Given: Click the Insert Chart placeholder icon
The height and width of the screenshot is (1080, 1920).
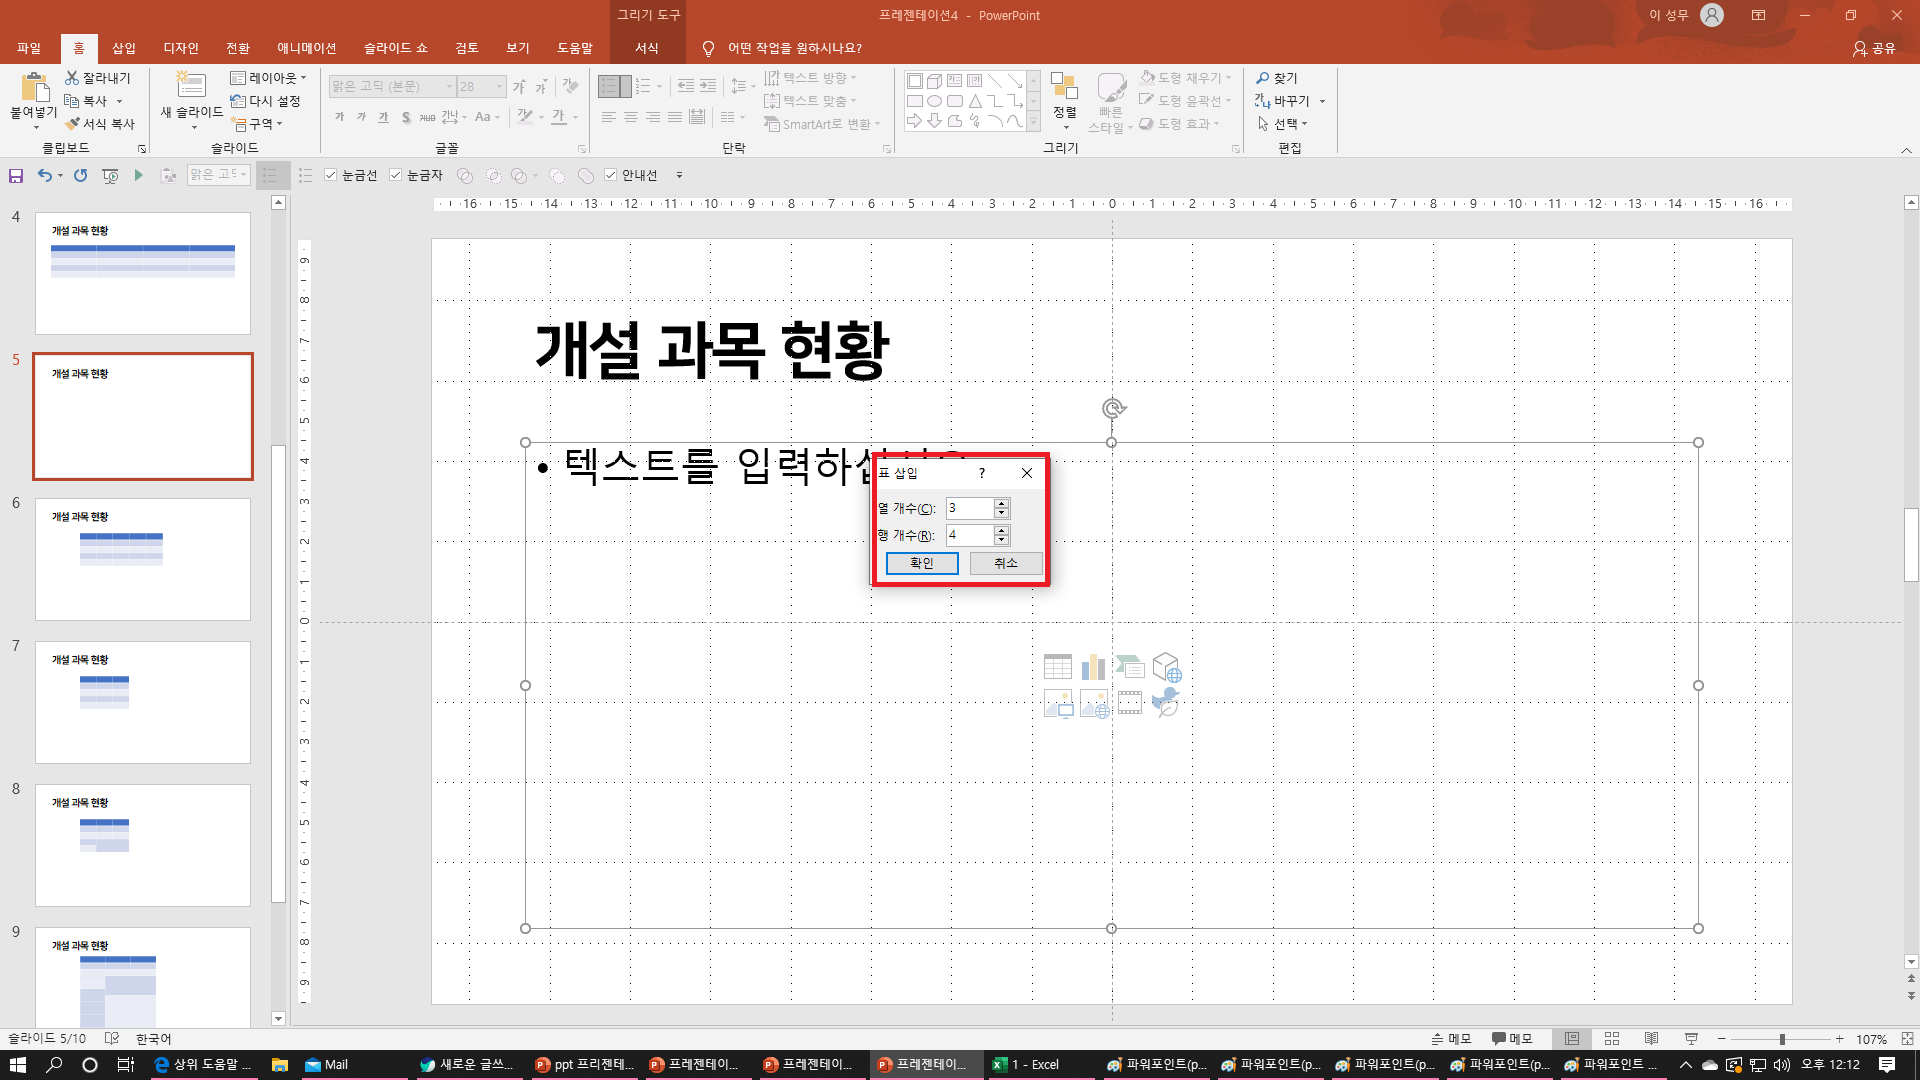Looking at the screenshot, I should pyautogui.click(x=1093, y=667).
